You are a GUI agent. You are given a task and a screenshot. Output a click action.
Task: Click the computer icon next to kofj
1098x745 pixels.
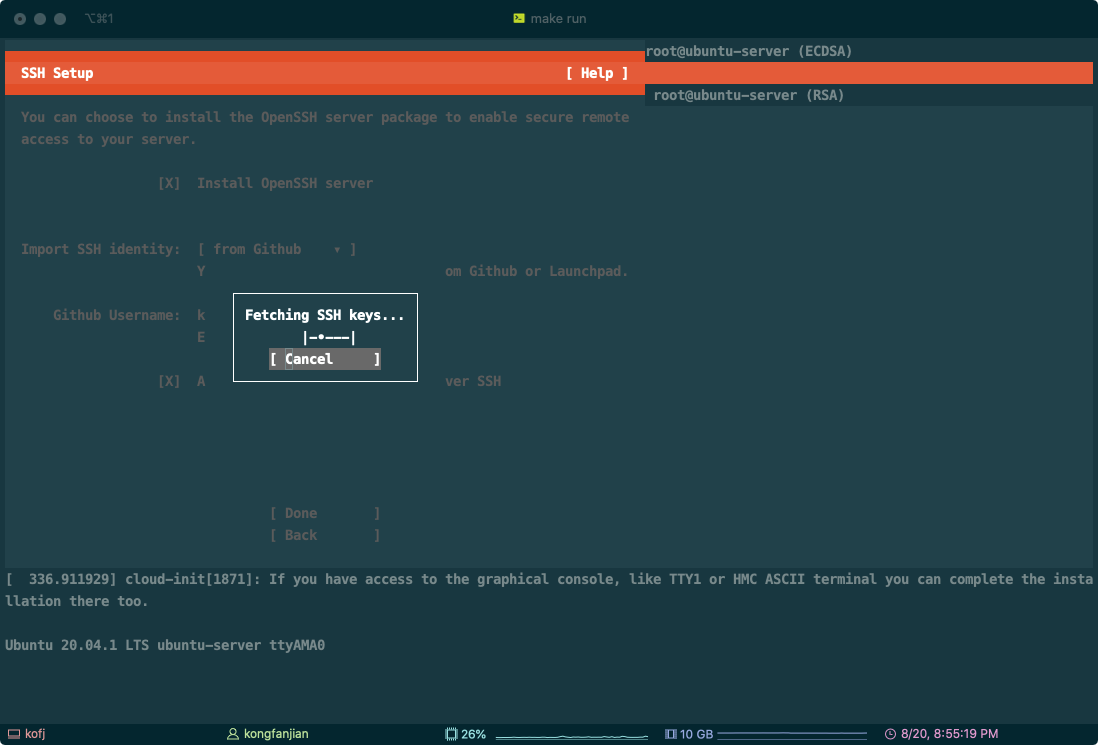click(13, 734)
